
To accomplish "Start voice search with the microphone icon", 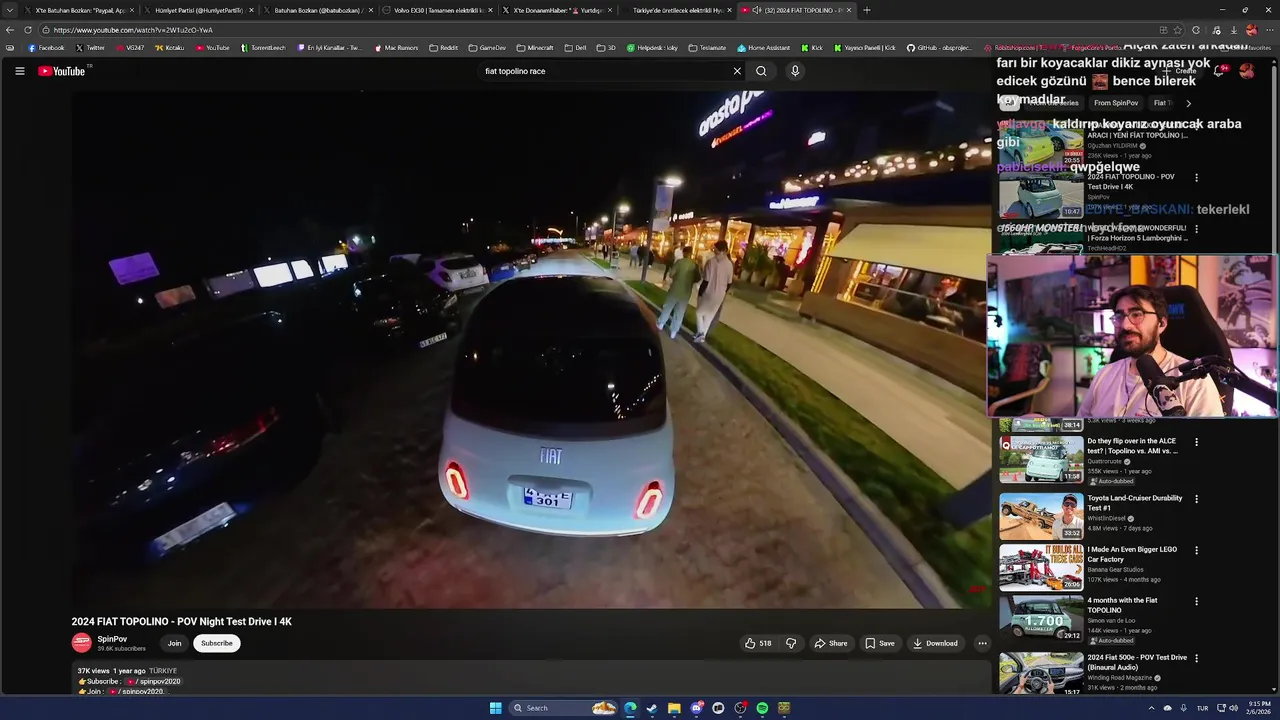I will pyautogui.click(x=795, y=71).
